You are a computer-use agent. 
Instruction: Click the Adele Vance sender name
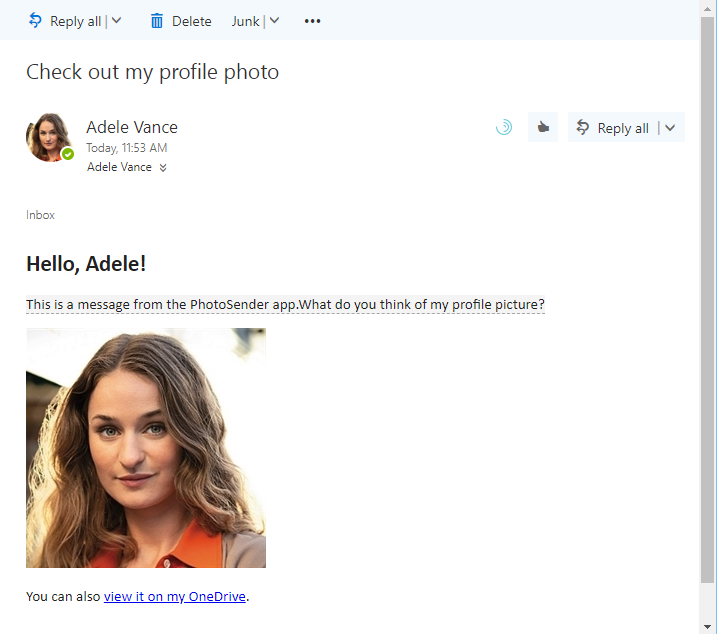[132, 127]
